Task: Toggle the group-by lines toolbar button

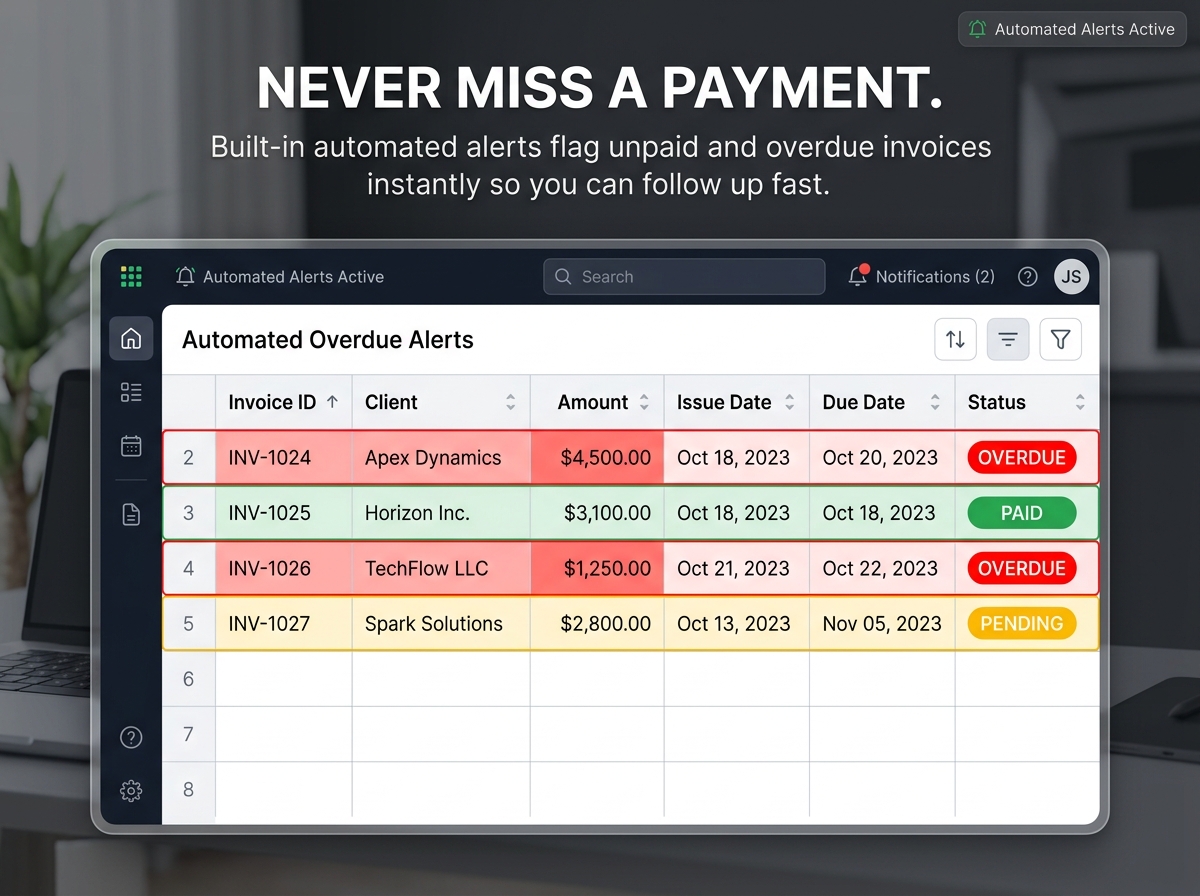Action: coord(1008,340)
